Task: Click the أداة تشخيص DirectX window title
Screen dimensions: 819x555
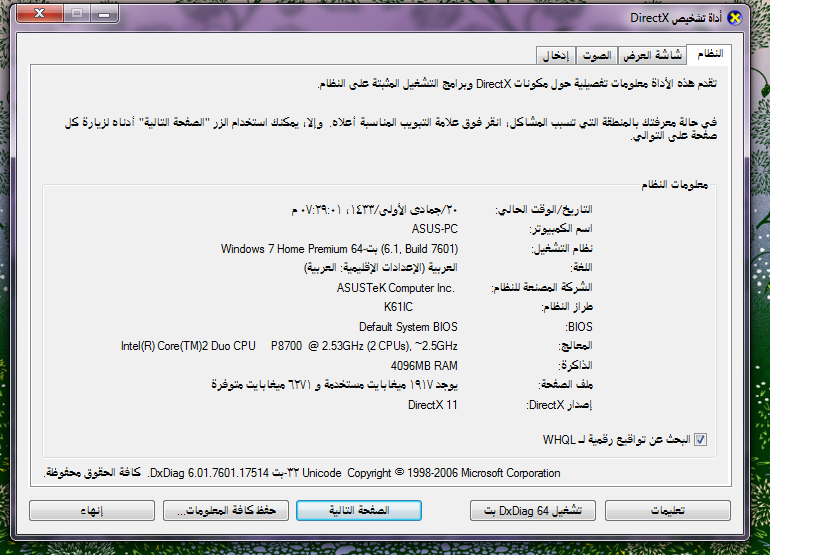Action: tap(676, 18)
